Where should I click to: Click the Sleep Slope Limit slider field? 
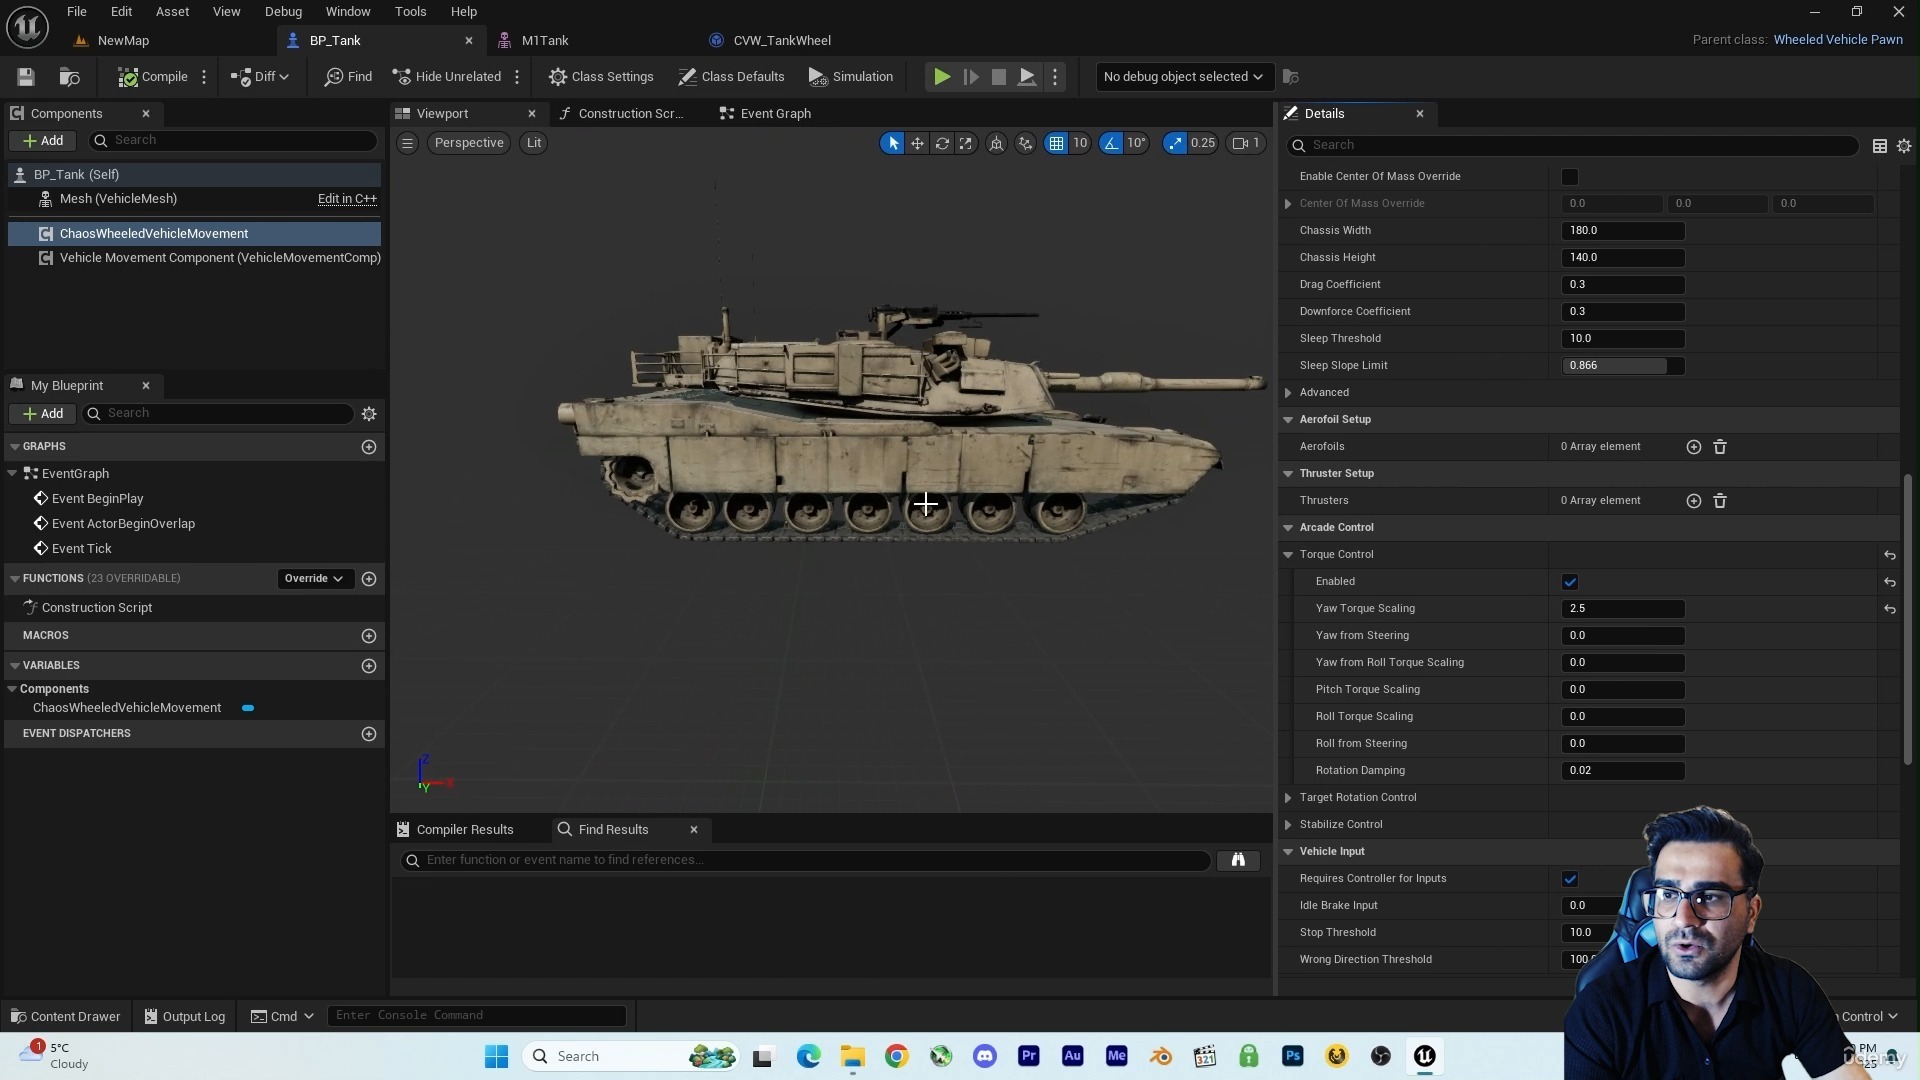[1623, 366]
